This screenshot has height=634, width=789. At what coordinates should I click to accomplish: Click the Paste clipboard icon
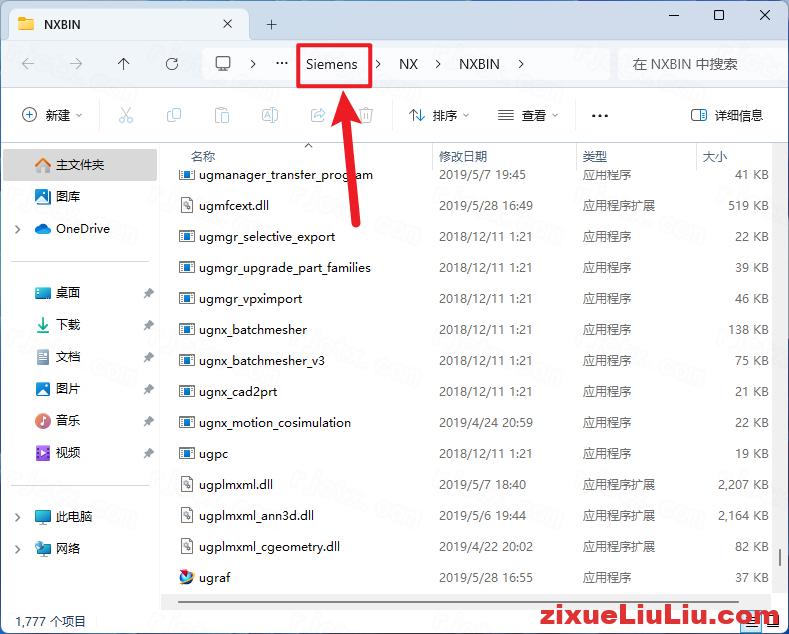(222, 115)
